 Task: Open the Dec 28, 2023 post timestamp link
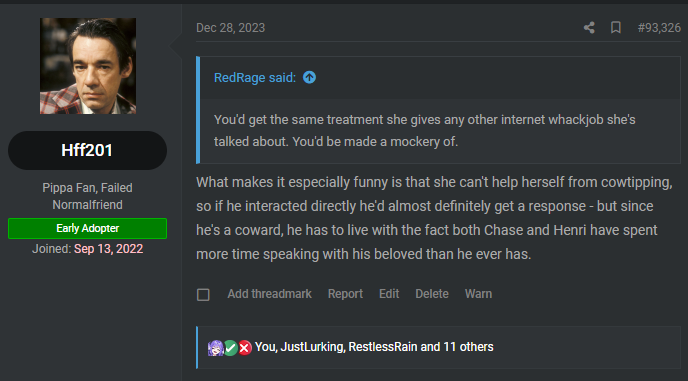(230, 28)
